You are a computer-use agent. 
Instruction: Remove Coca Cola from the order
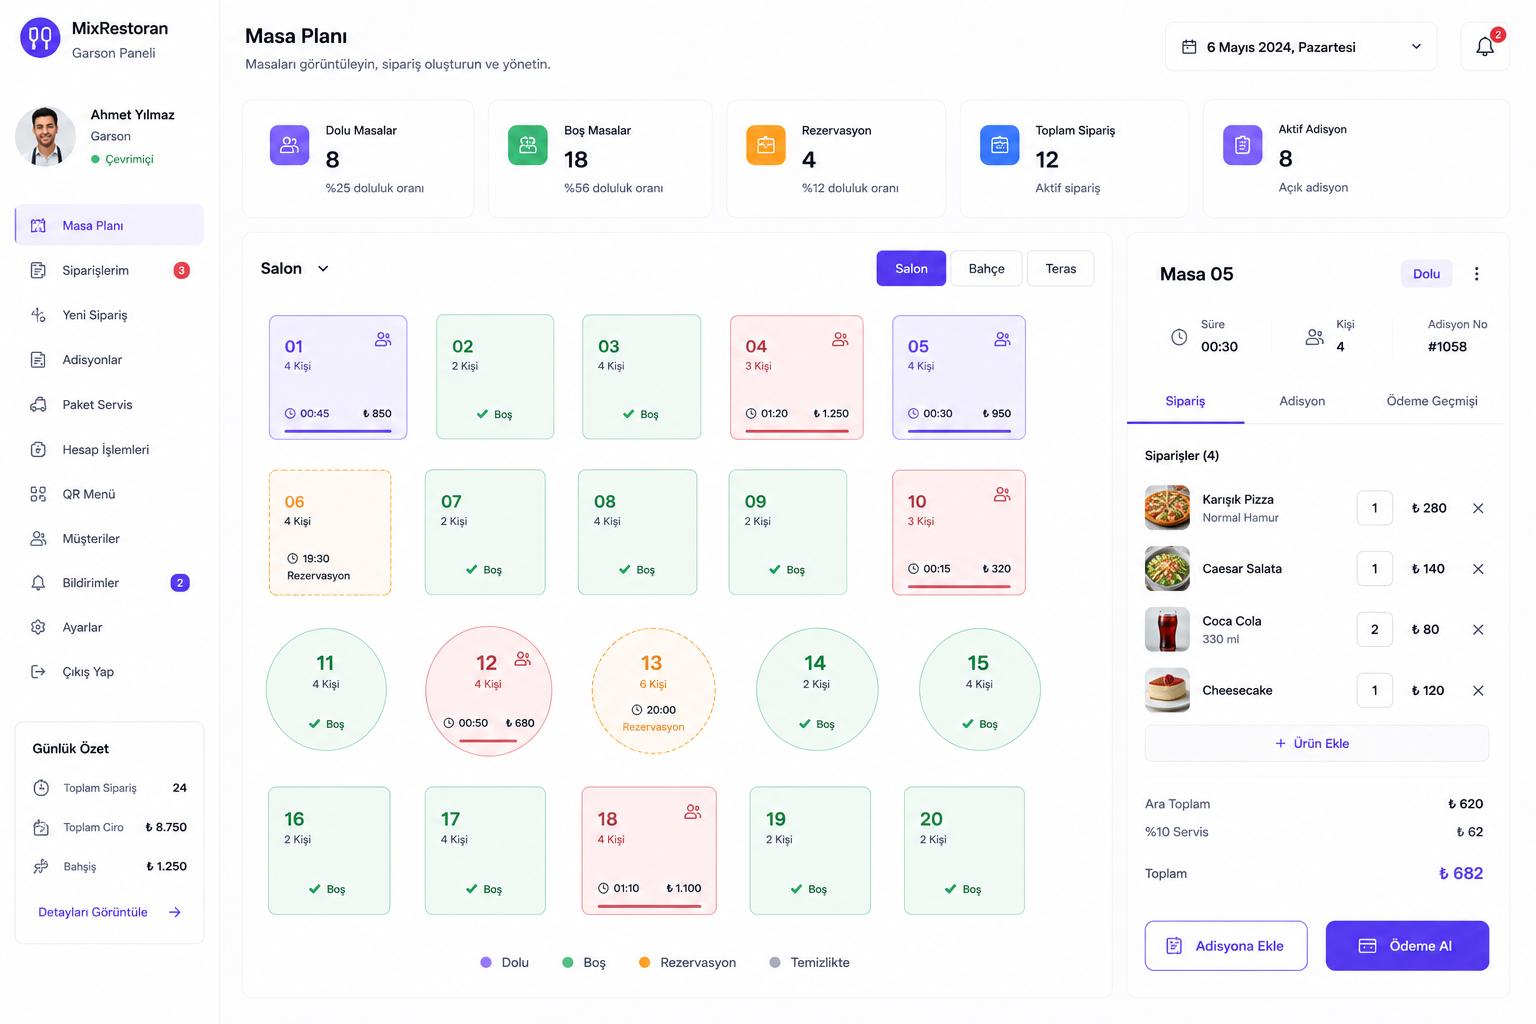click(1478, 630)
